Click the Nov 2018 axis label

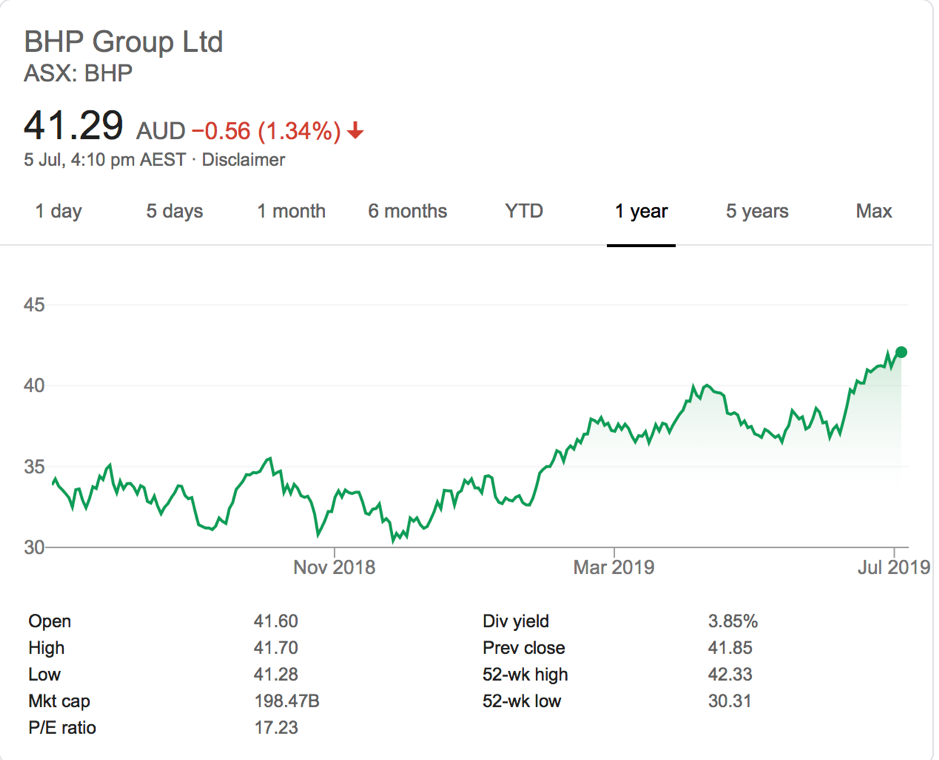tap(334, 567)
